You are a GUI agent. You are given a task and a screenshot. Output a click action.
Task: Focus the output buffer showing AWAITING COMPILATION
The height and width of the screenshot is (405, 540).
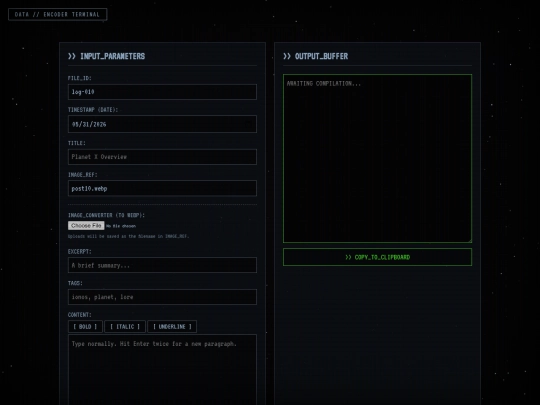pyautogui.click(x=377, y=158)
